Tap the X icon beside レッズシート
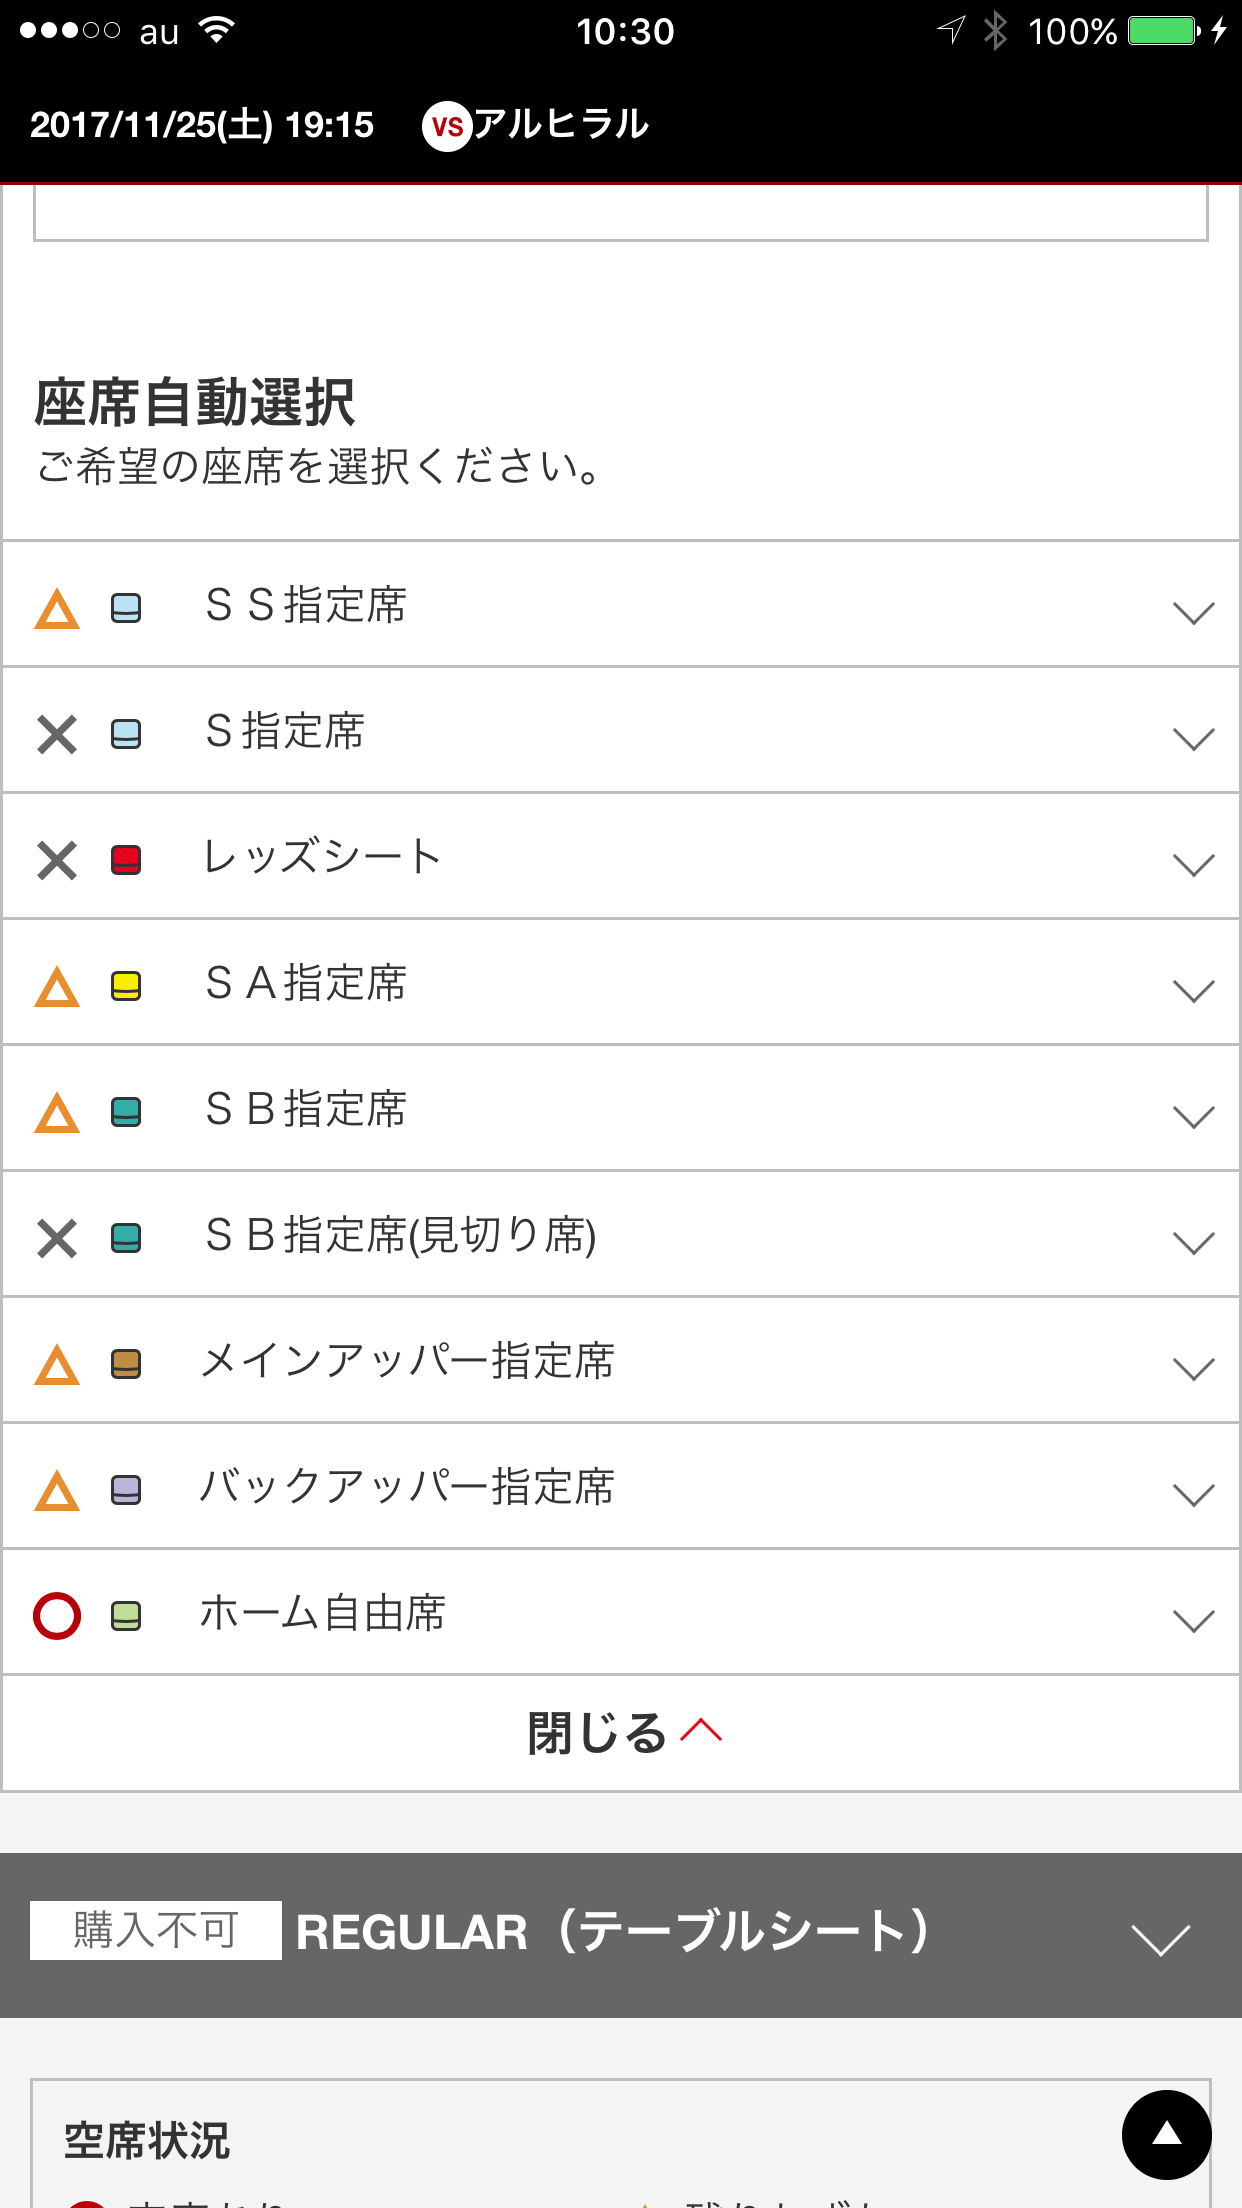Viewport: 1242px width, 2208px height. (x=57, y=860)
